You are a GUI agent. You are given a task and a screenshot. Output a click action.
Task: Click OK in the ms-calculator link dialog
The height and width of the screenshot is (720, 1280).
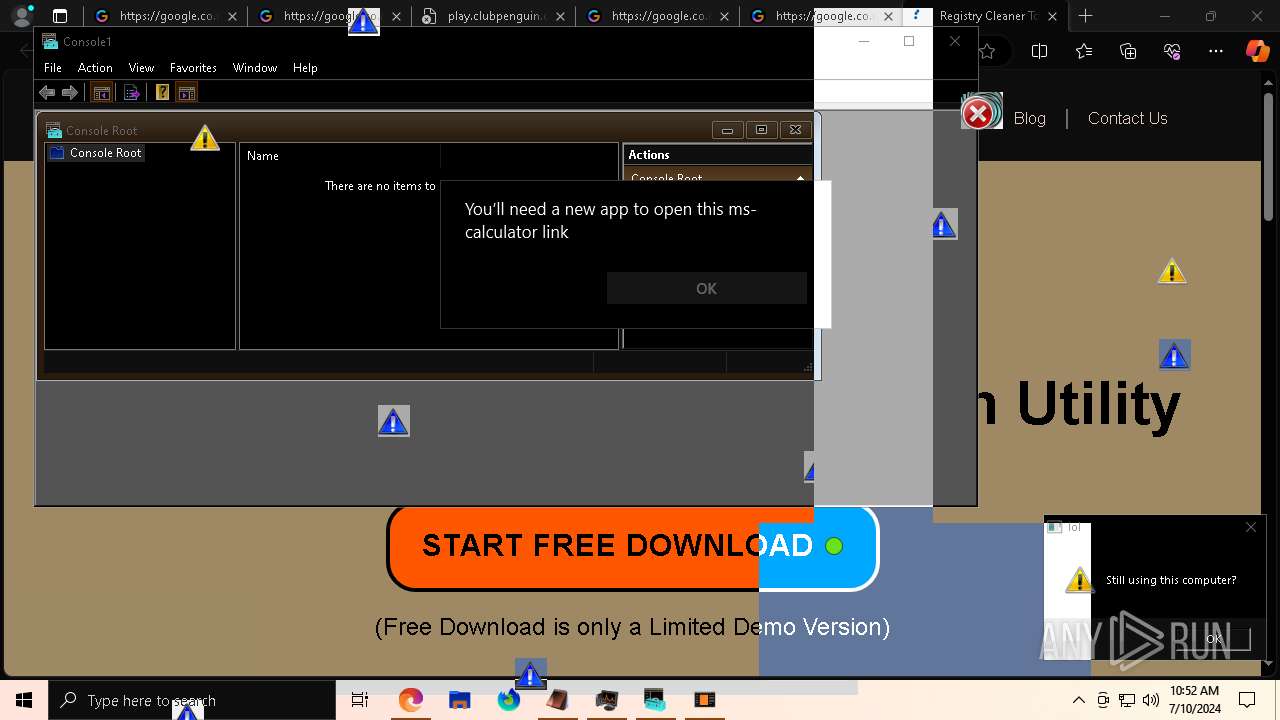click(x=706, y=288)
